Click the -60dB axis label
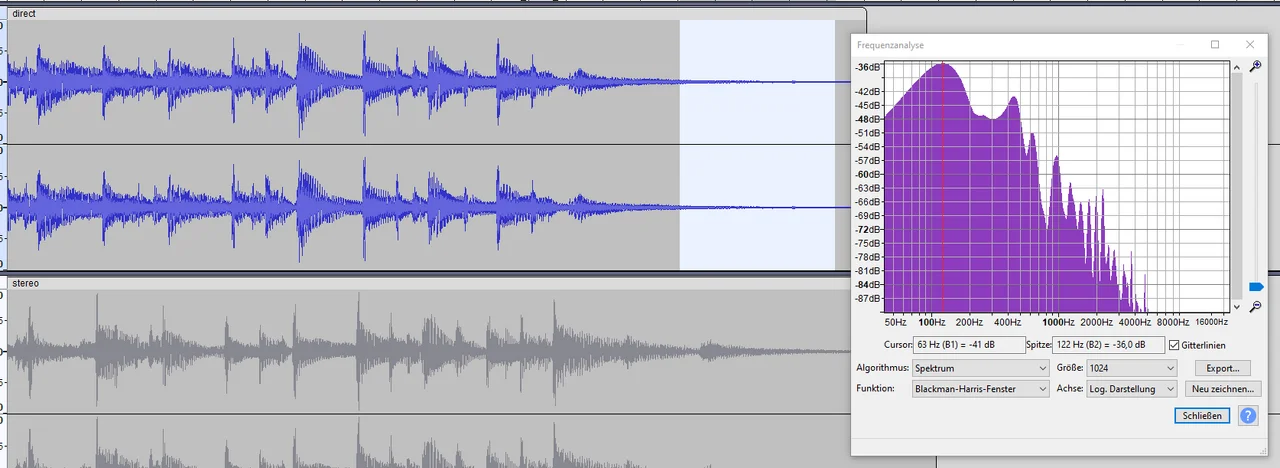 pyautogui.click(x=868, y=174)
